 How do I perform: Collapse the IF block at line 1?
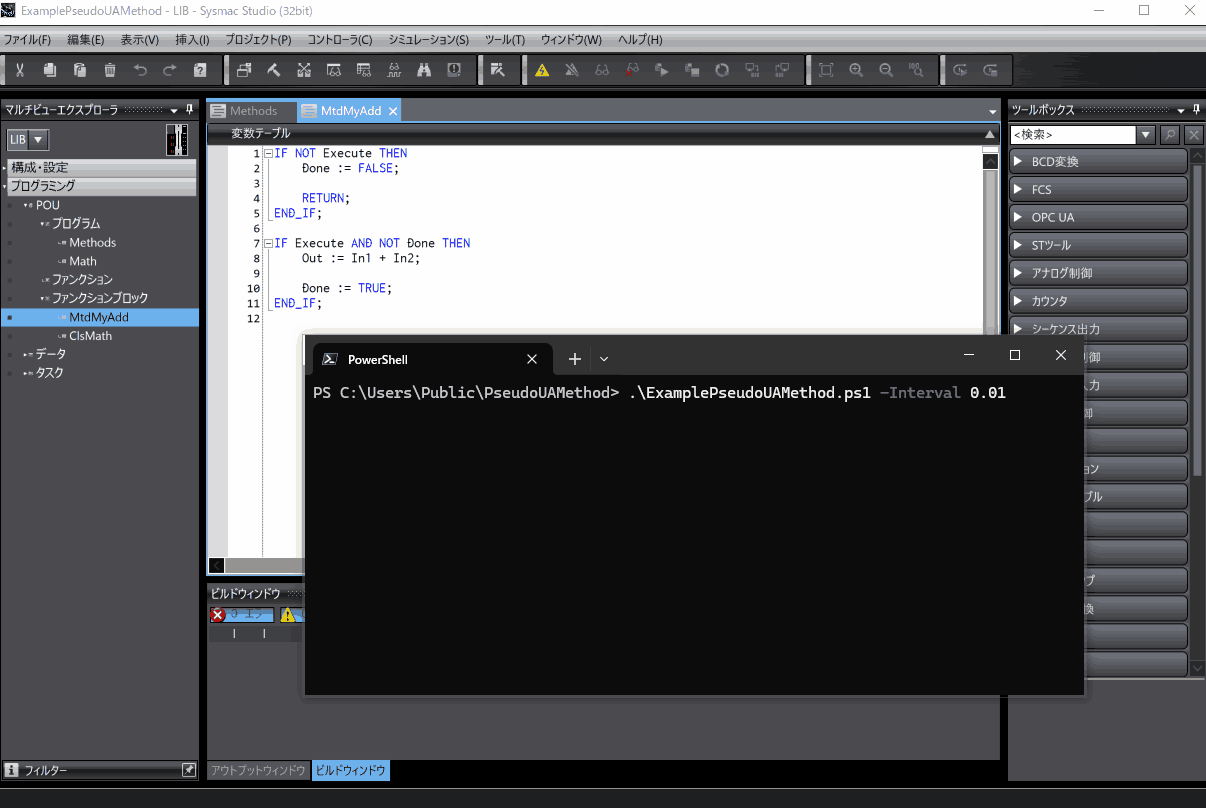[268, 154]
